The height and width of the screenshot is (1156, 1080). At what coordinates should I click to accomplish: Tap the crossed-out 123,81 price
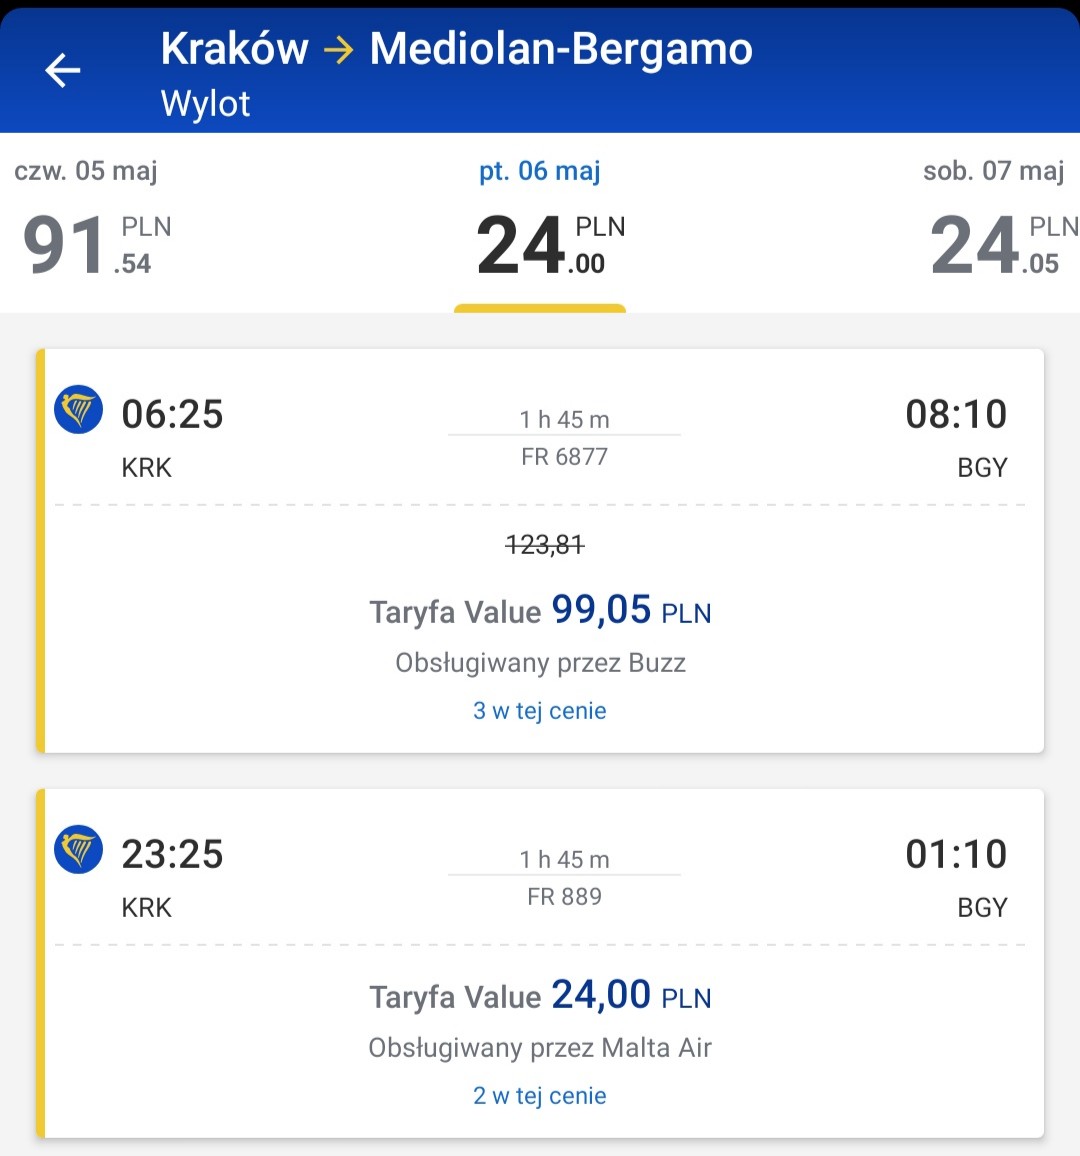545,545
